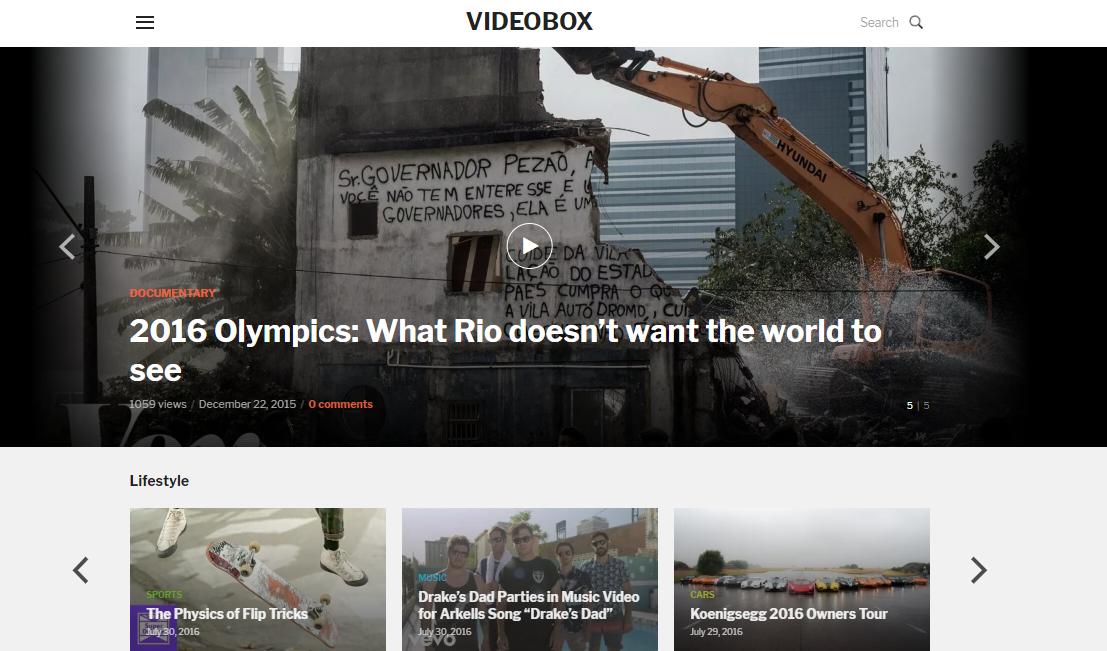Open the DOCUMENTARY category label
Viewport: 1107px width, 651px height.
tap(173, 293)
